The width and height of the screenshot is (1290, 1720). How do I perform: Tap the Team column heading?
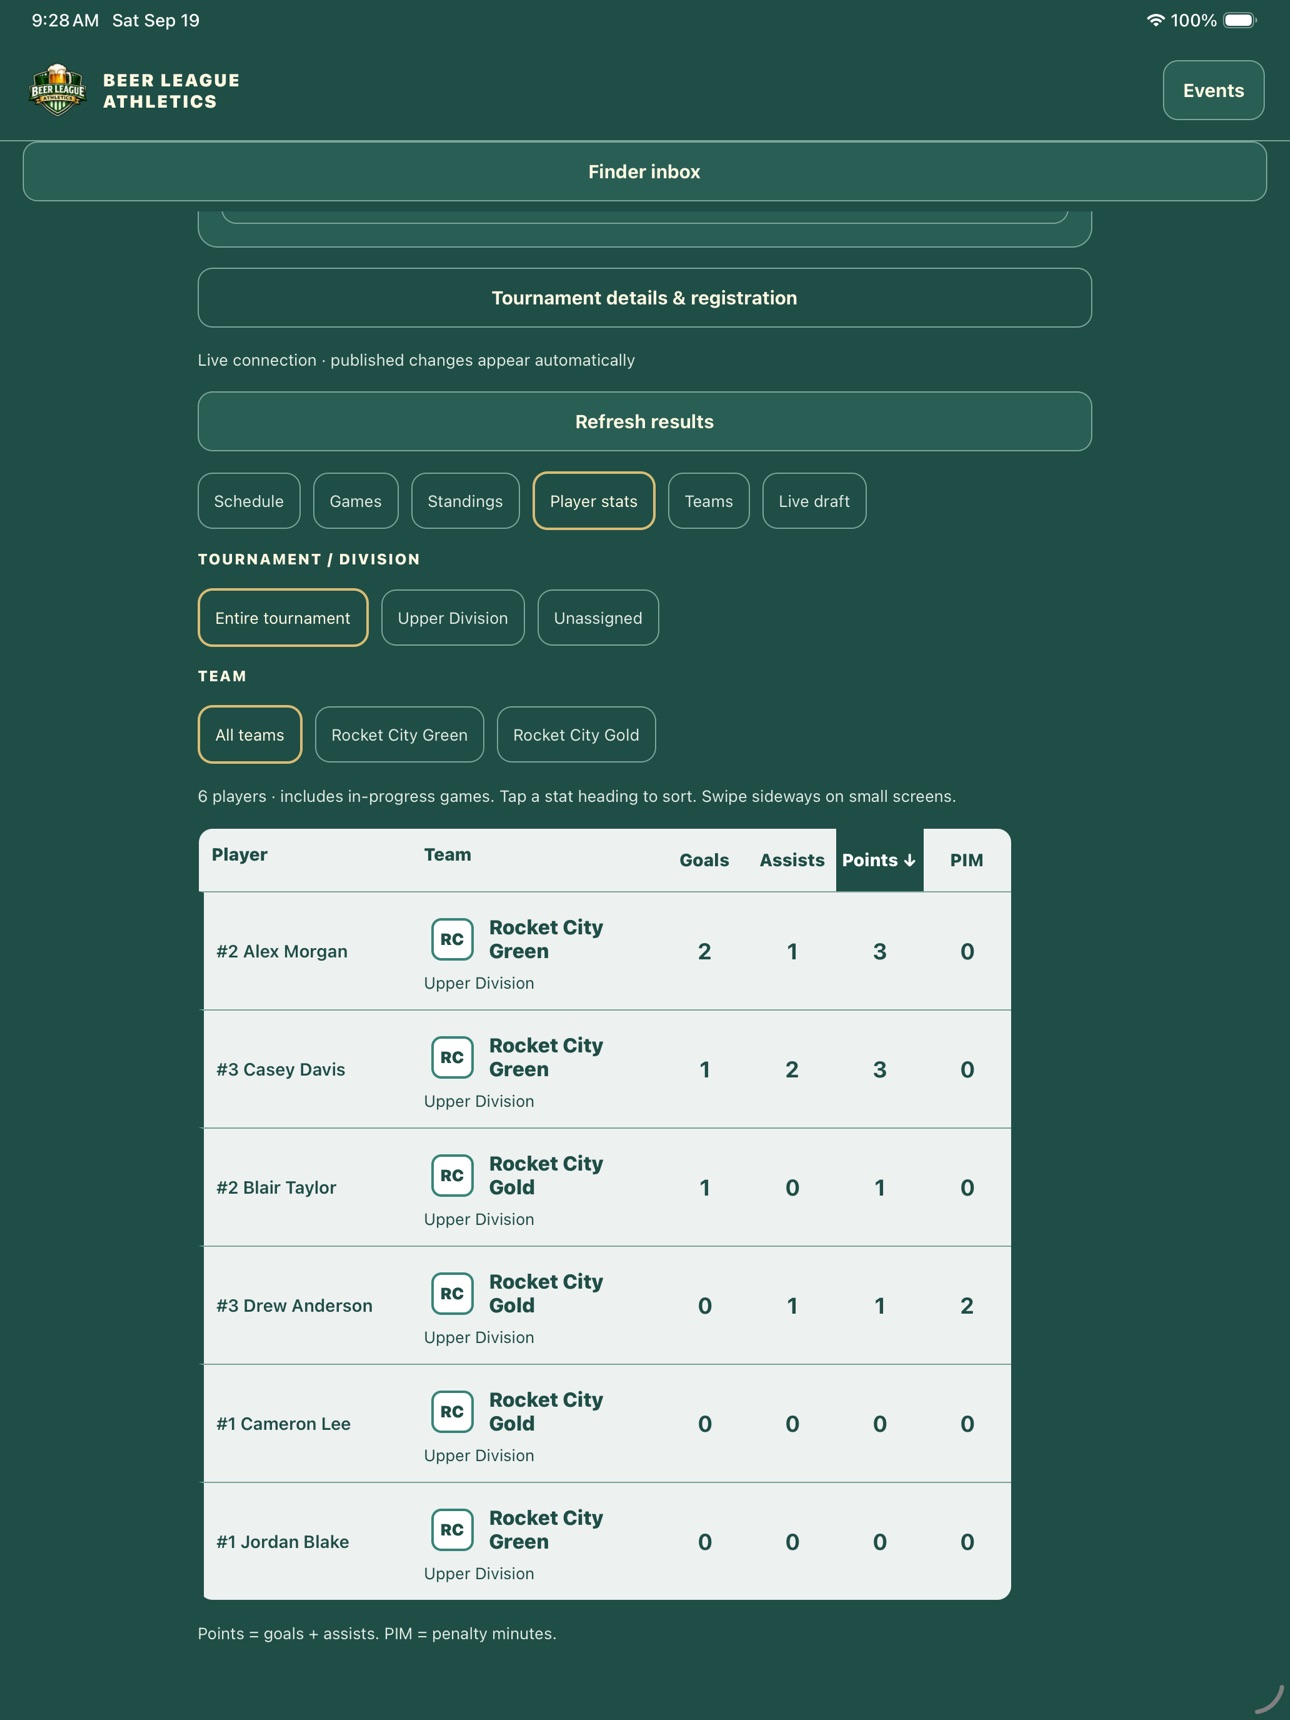tap(447, 855)
